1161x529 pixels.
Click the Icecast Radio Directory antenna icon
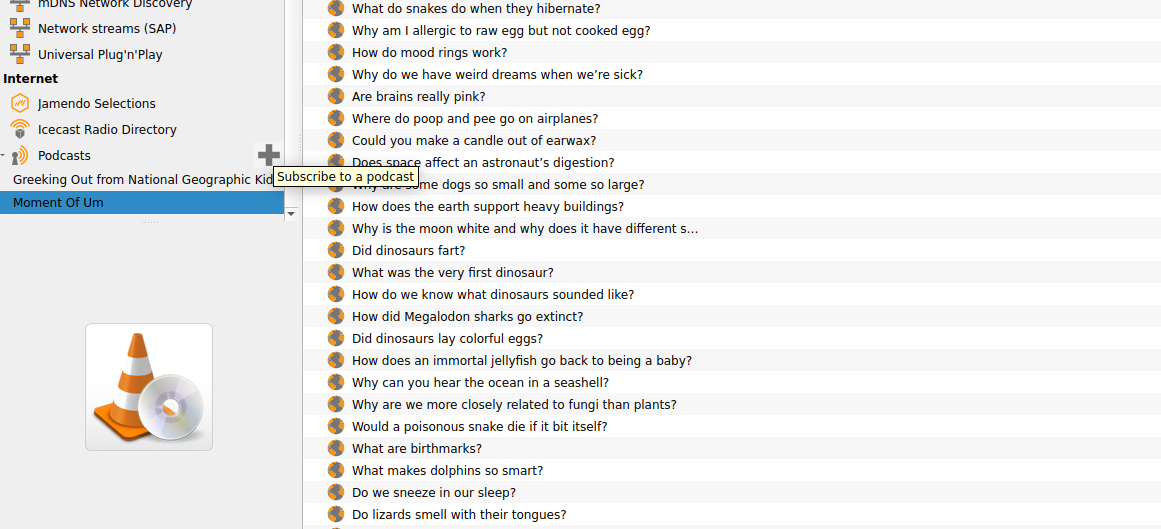coord(20,130)
